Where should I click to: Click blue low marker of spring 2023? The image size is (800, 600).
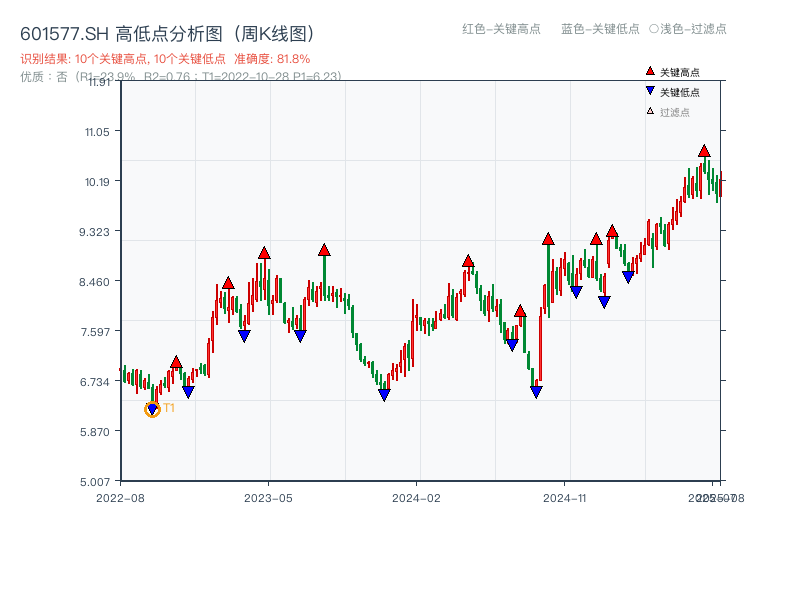(244, 336)
